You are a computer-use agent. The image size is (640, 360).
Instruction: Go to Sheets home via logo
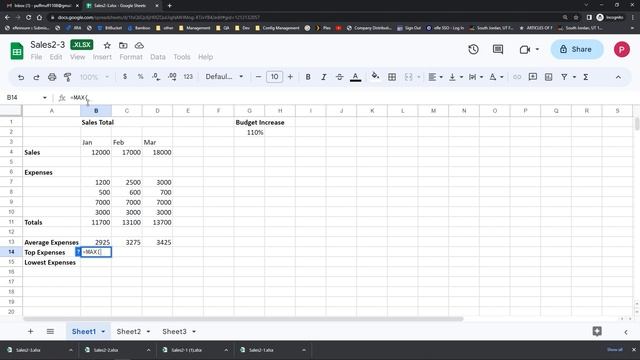pyautogui.click(x=17, y=51)
